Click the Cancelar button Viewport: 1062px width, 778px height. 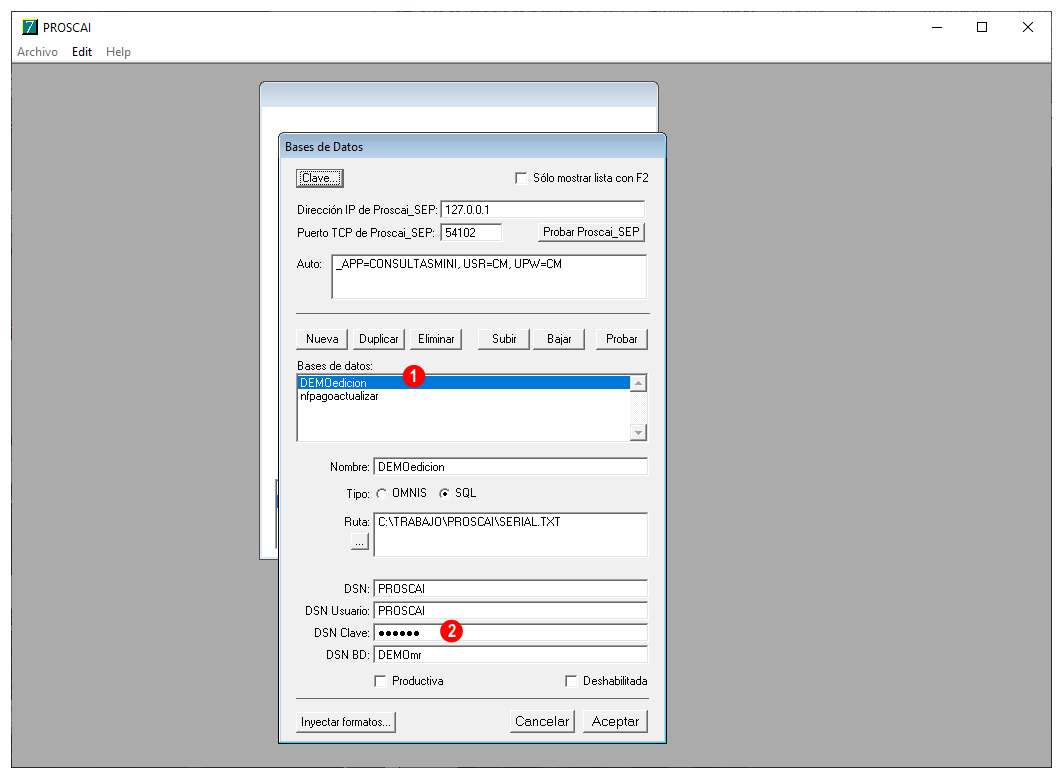pyautogui.click(x=542, y=722)
